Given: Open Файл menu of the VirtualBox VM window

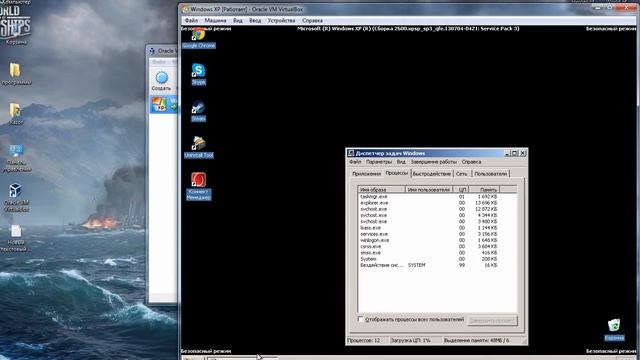Looking at the screenshot, I should (x=191, y=20).
